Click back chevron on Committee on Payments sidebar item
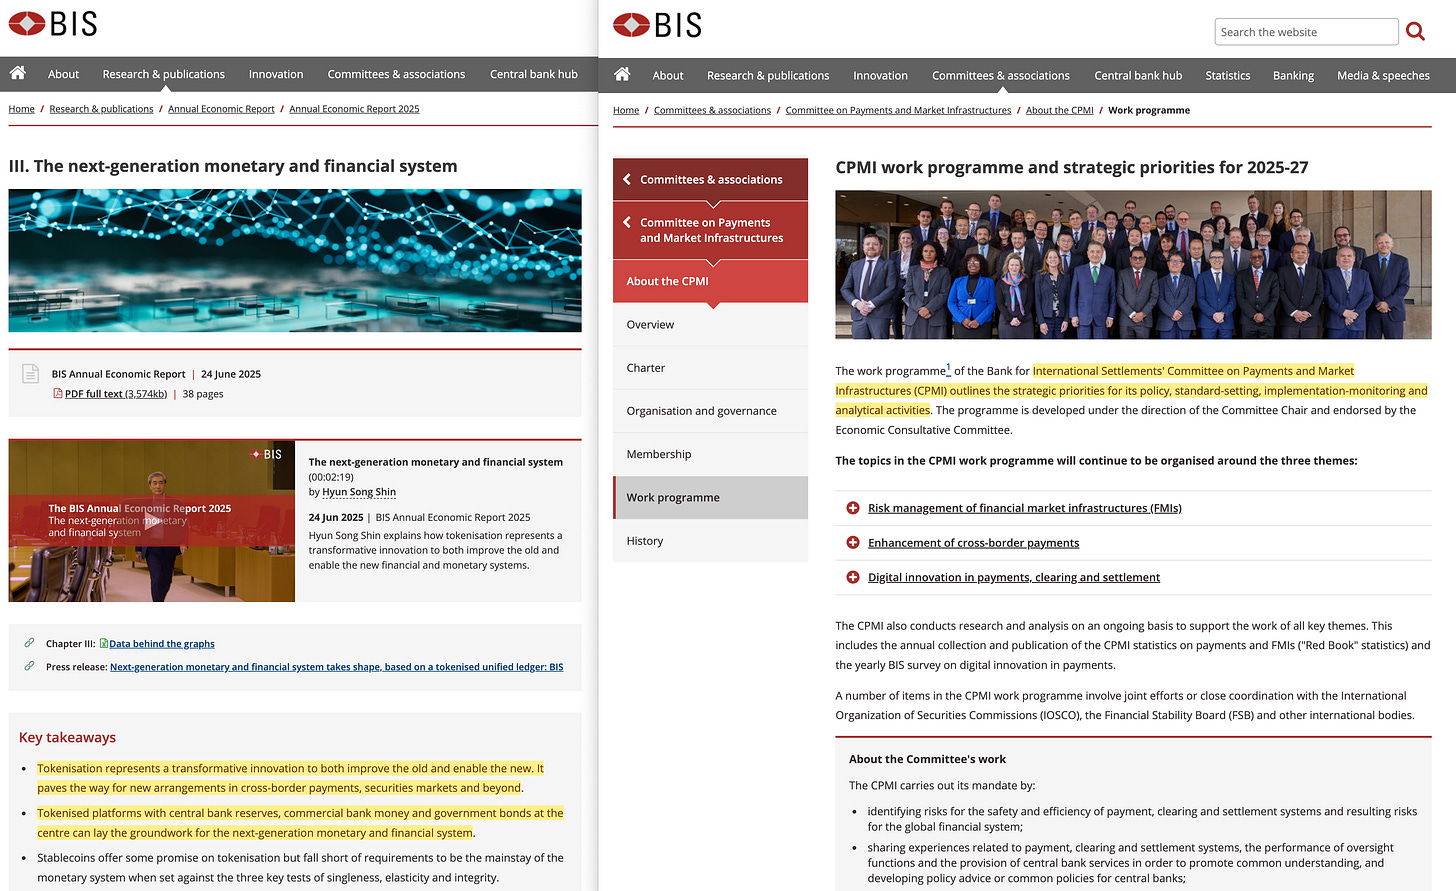The image size is (1456, 891). [x=627, y=222]
